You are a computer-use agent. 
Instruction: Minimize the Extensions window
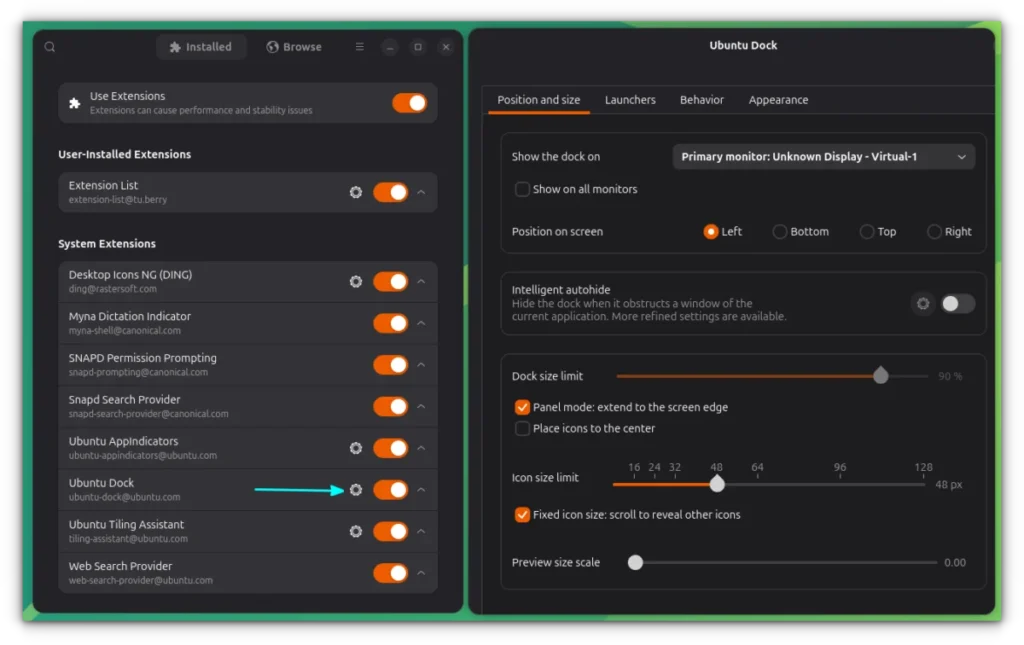[390, 47]
